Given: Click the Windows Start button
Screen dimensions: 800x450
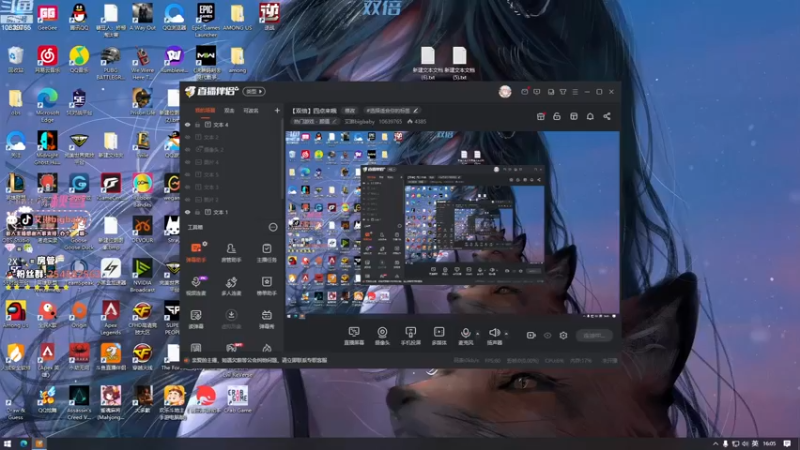Looking at the screenshot, I should point(7,444).
